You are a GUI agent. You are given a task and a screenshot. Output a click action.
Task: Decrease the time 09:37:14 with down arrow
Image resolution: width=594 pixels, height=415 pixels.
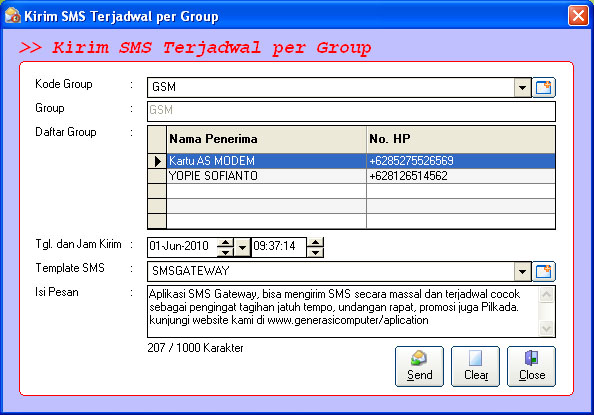316,252
